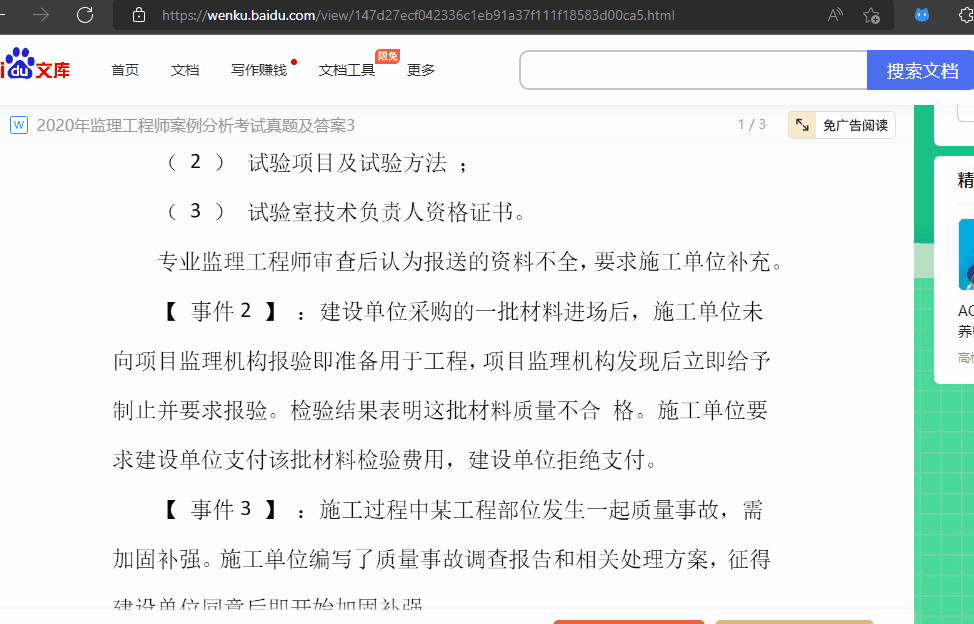Switch to the 文档 section
The image size is (974, 624).
click(x=184, y=70)
